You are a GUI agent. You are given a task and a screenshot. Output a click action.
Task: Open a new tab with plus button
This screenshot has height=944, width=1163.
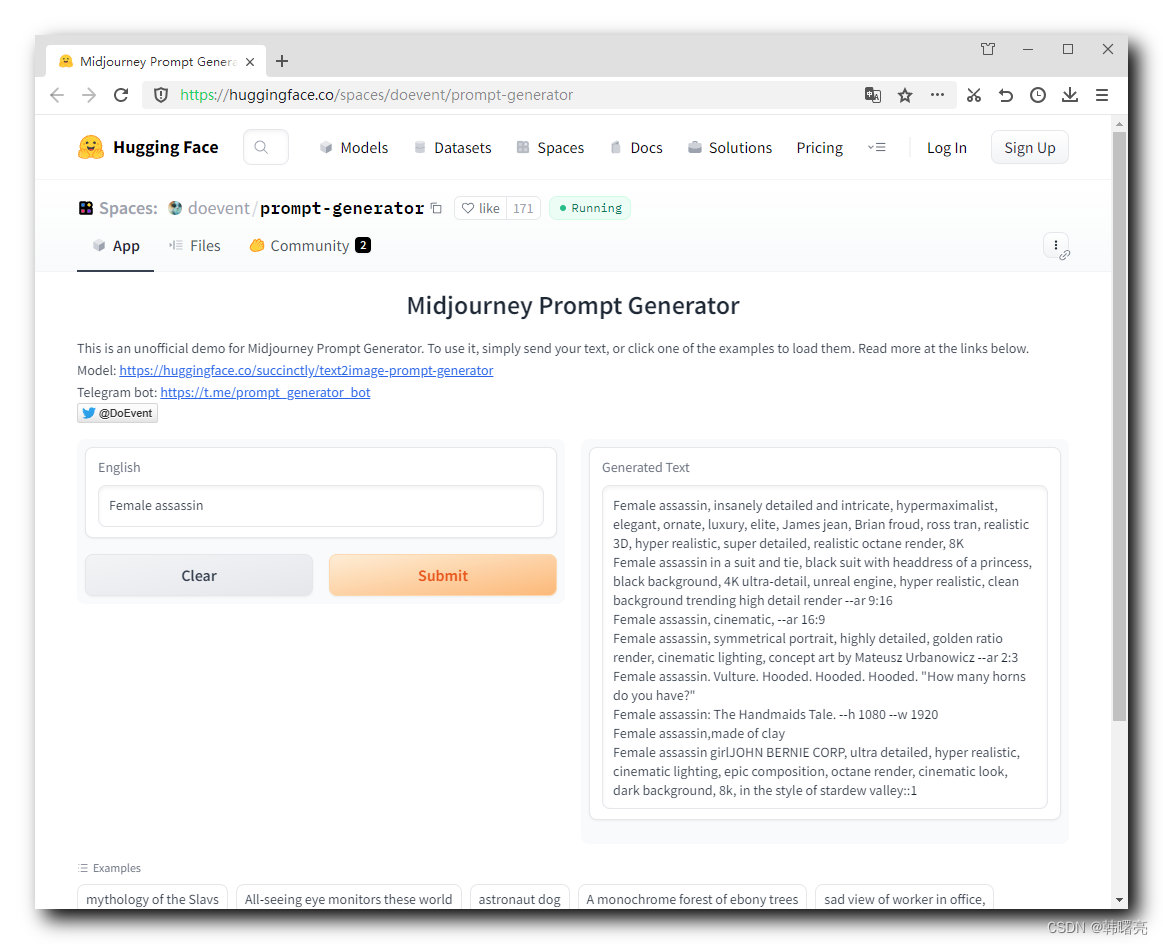(x=282, y=62)
